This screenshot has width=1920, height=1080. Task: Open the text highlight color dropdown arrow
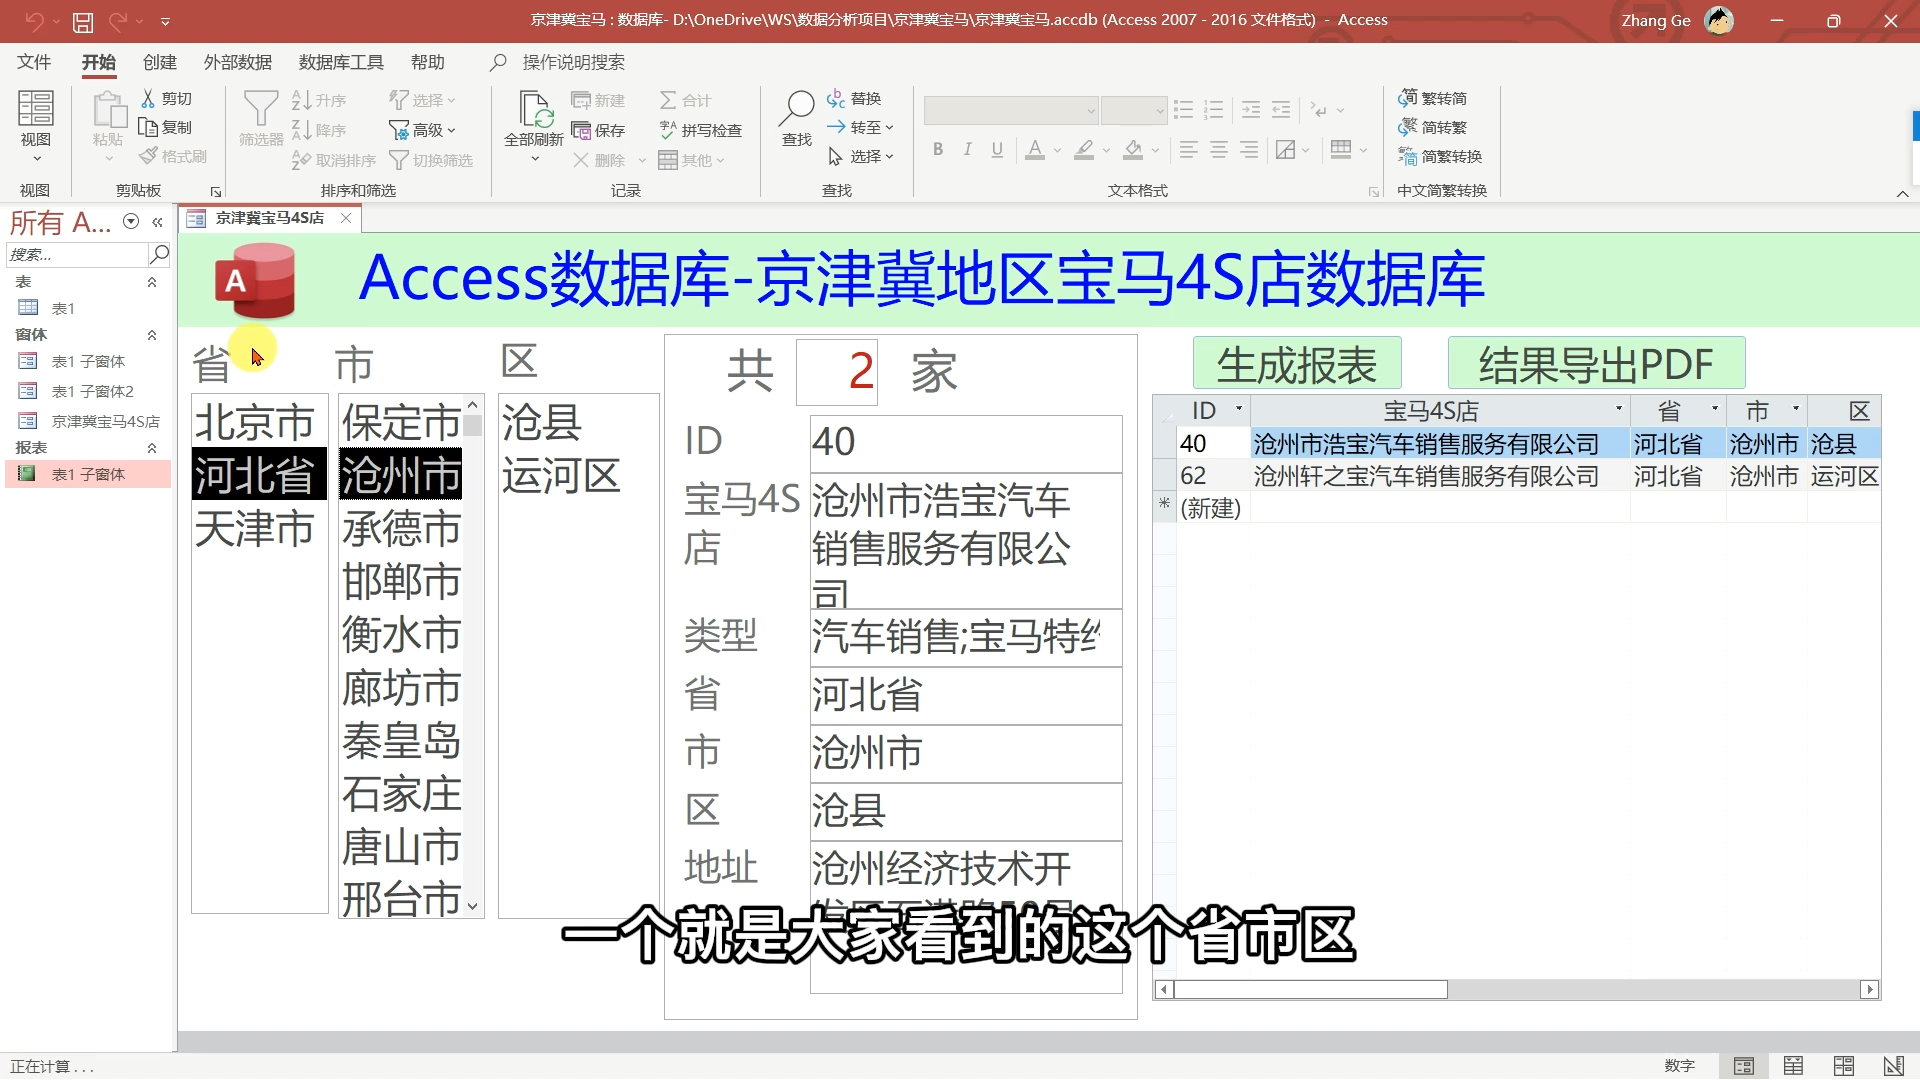coord(1106,151)
